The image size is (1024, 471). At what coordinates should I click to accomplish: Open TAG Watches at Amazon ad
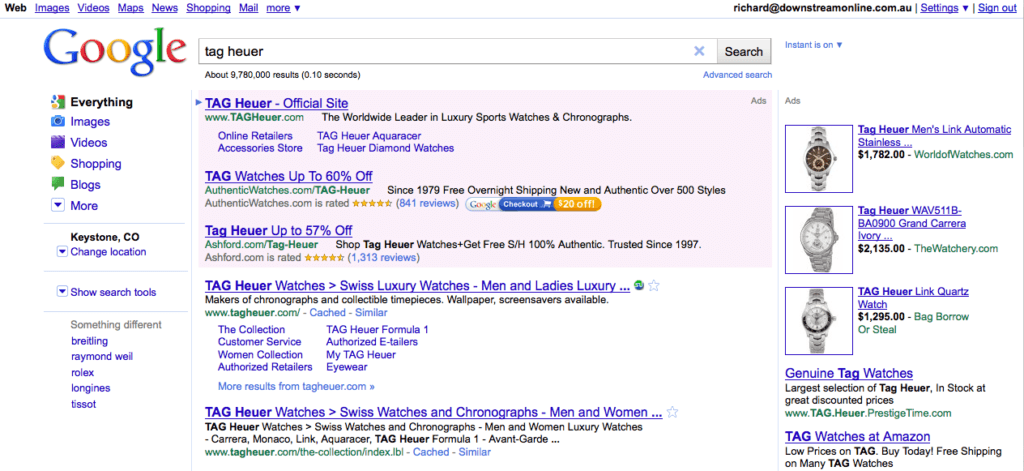tap(857, 436)
